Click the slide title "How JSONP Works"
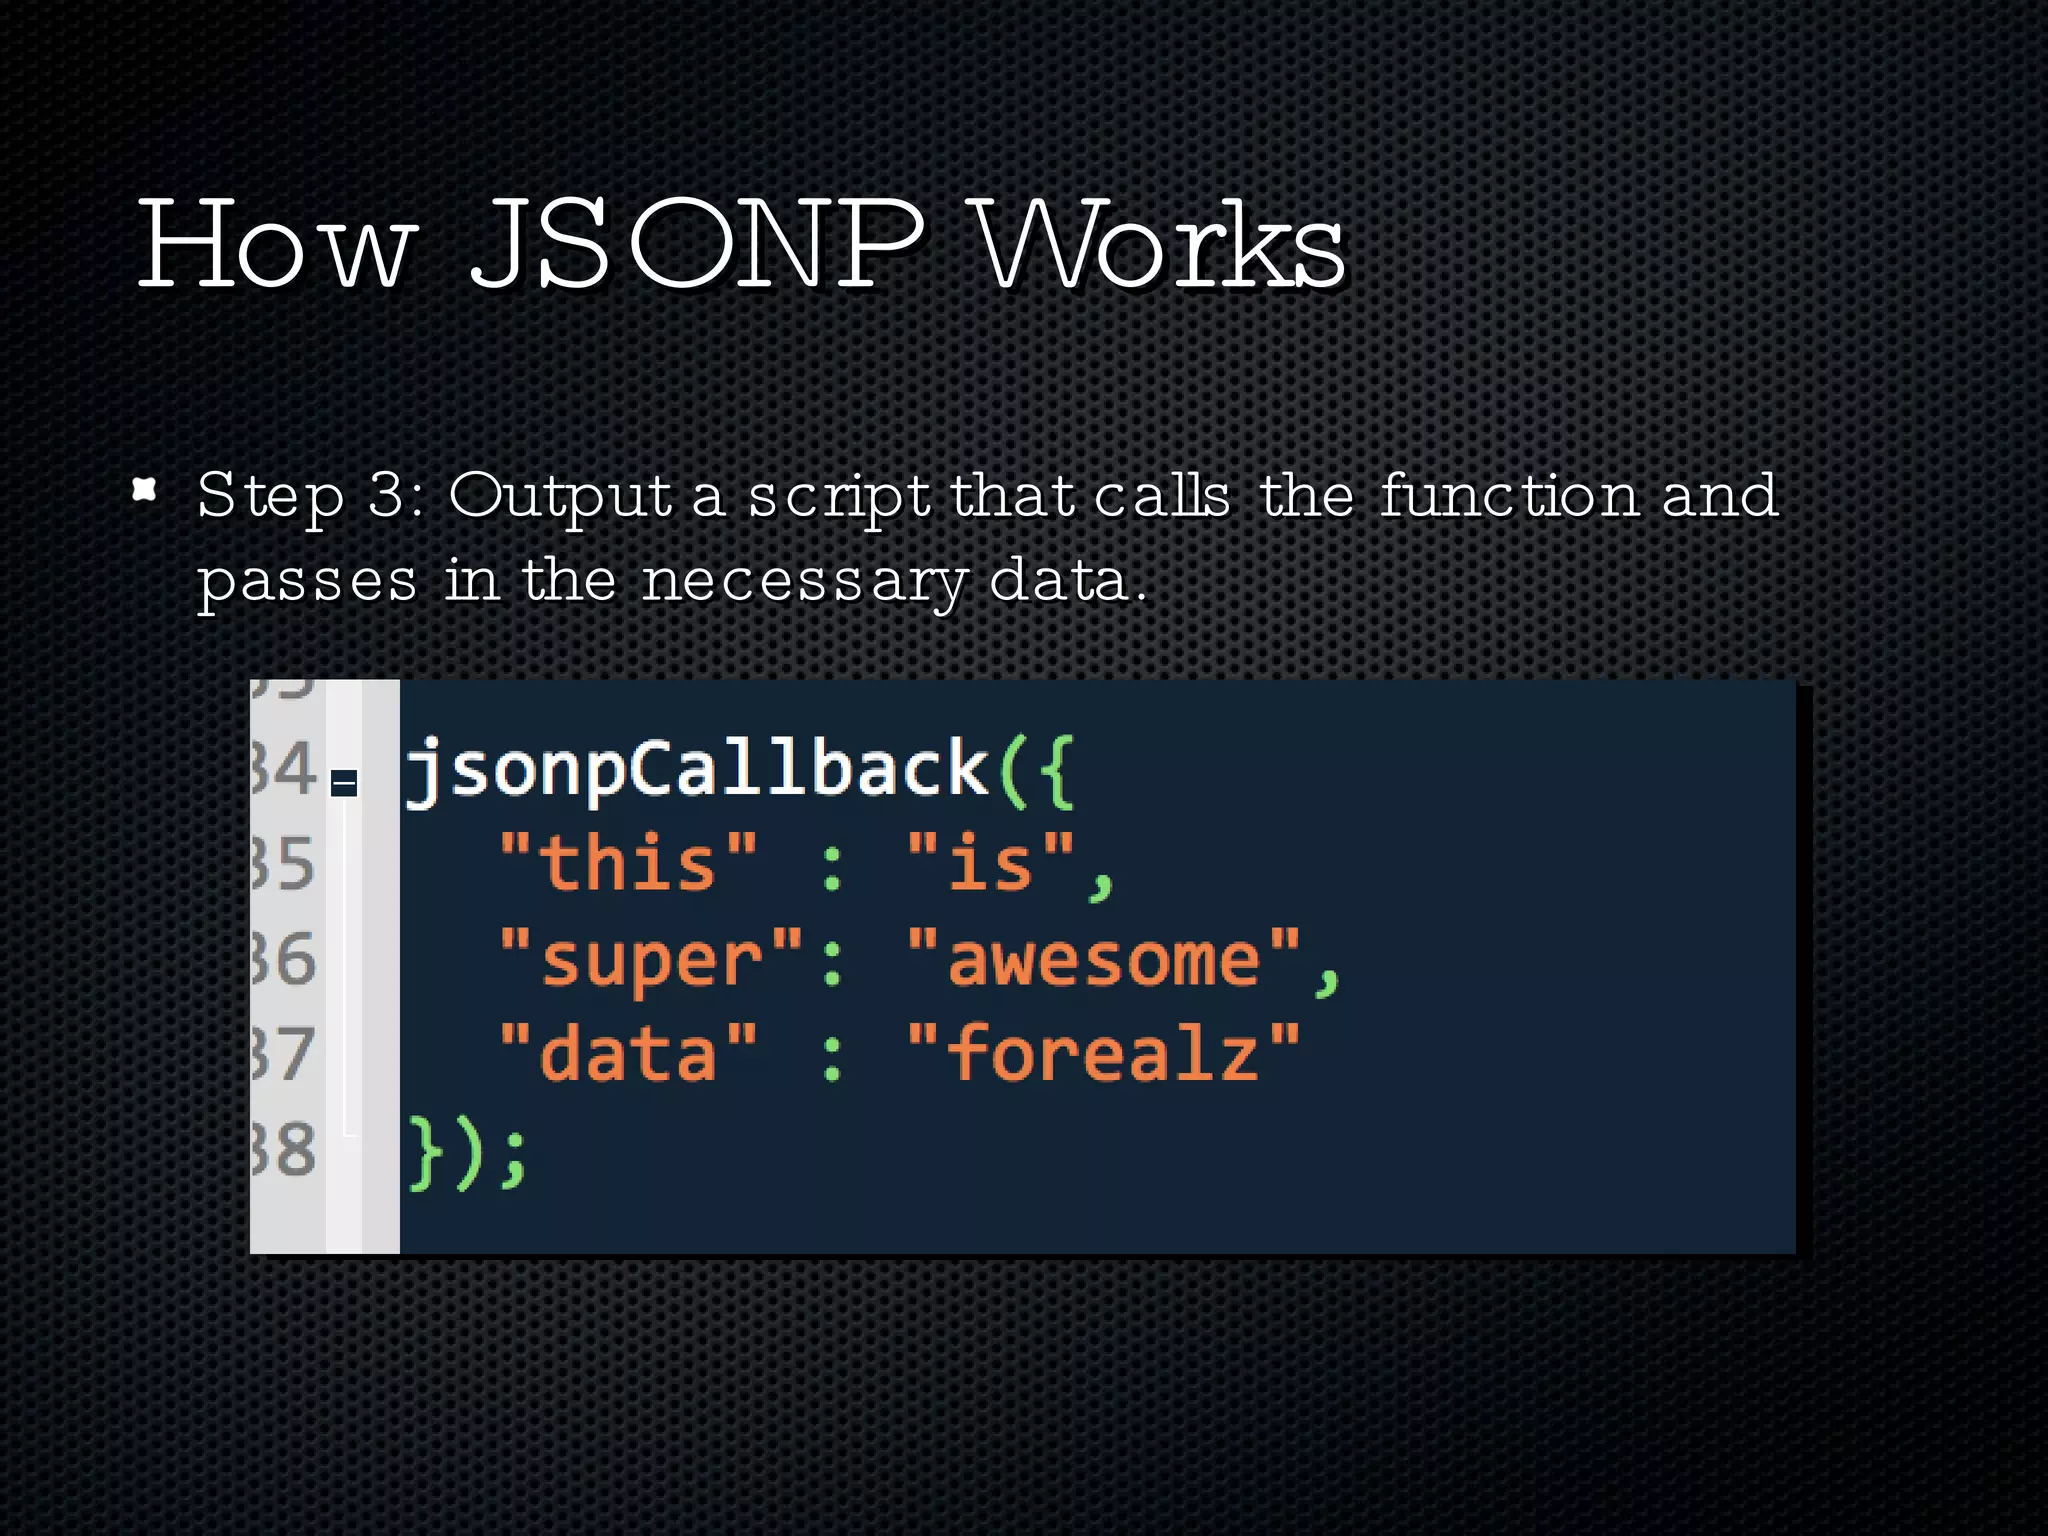 (742, 245)
